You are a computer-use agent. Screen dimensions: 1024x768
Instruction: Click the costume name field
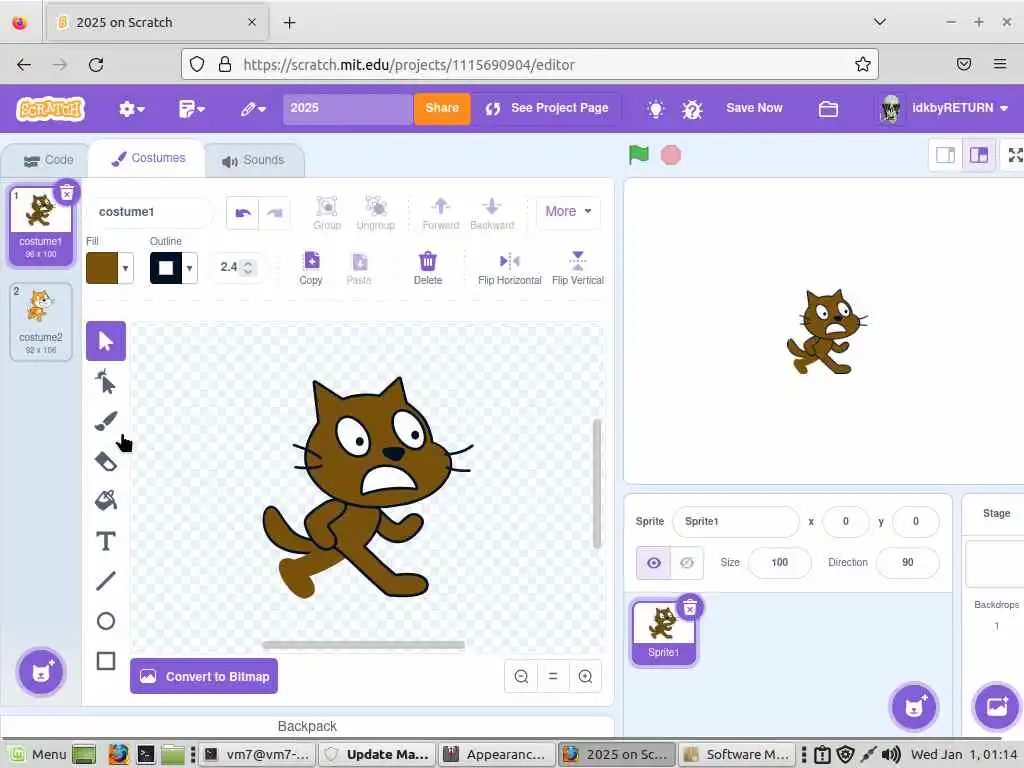(x=150, y=212)
